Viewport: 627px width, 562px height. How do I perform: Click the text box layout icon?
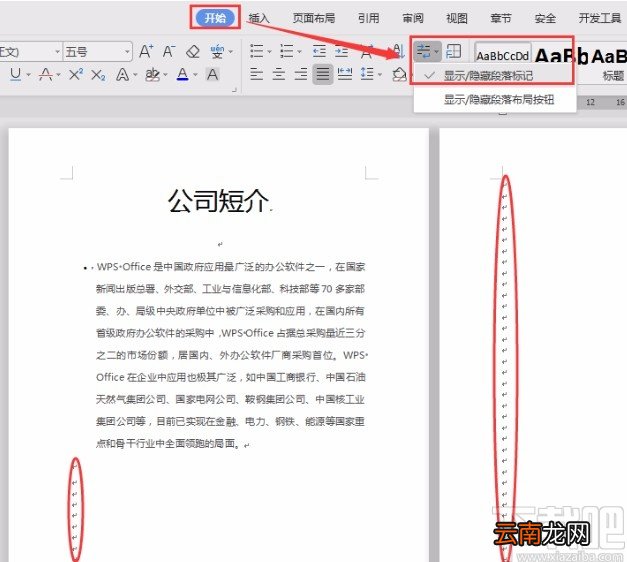453,51
